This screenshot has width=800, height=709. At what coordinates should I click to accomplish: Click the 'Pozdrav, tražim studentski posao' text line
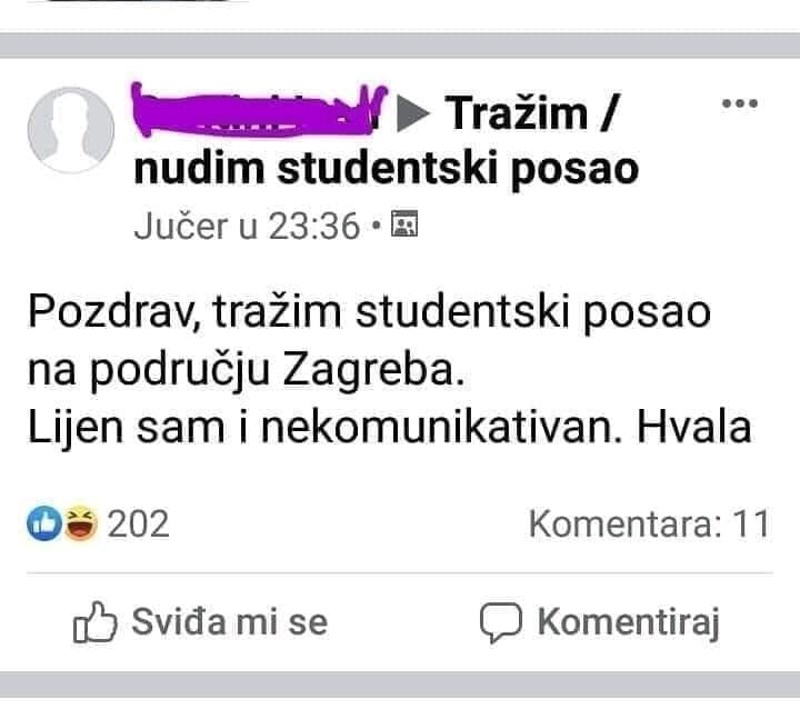(369, 313)
